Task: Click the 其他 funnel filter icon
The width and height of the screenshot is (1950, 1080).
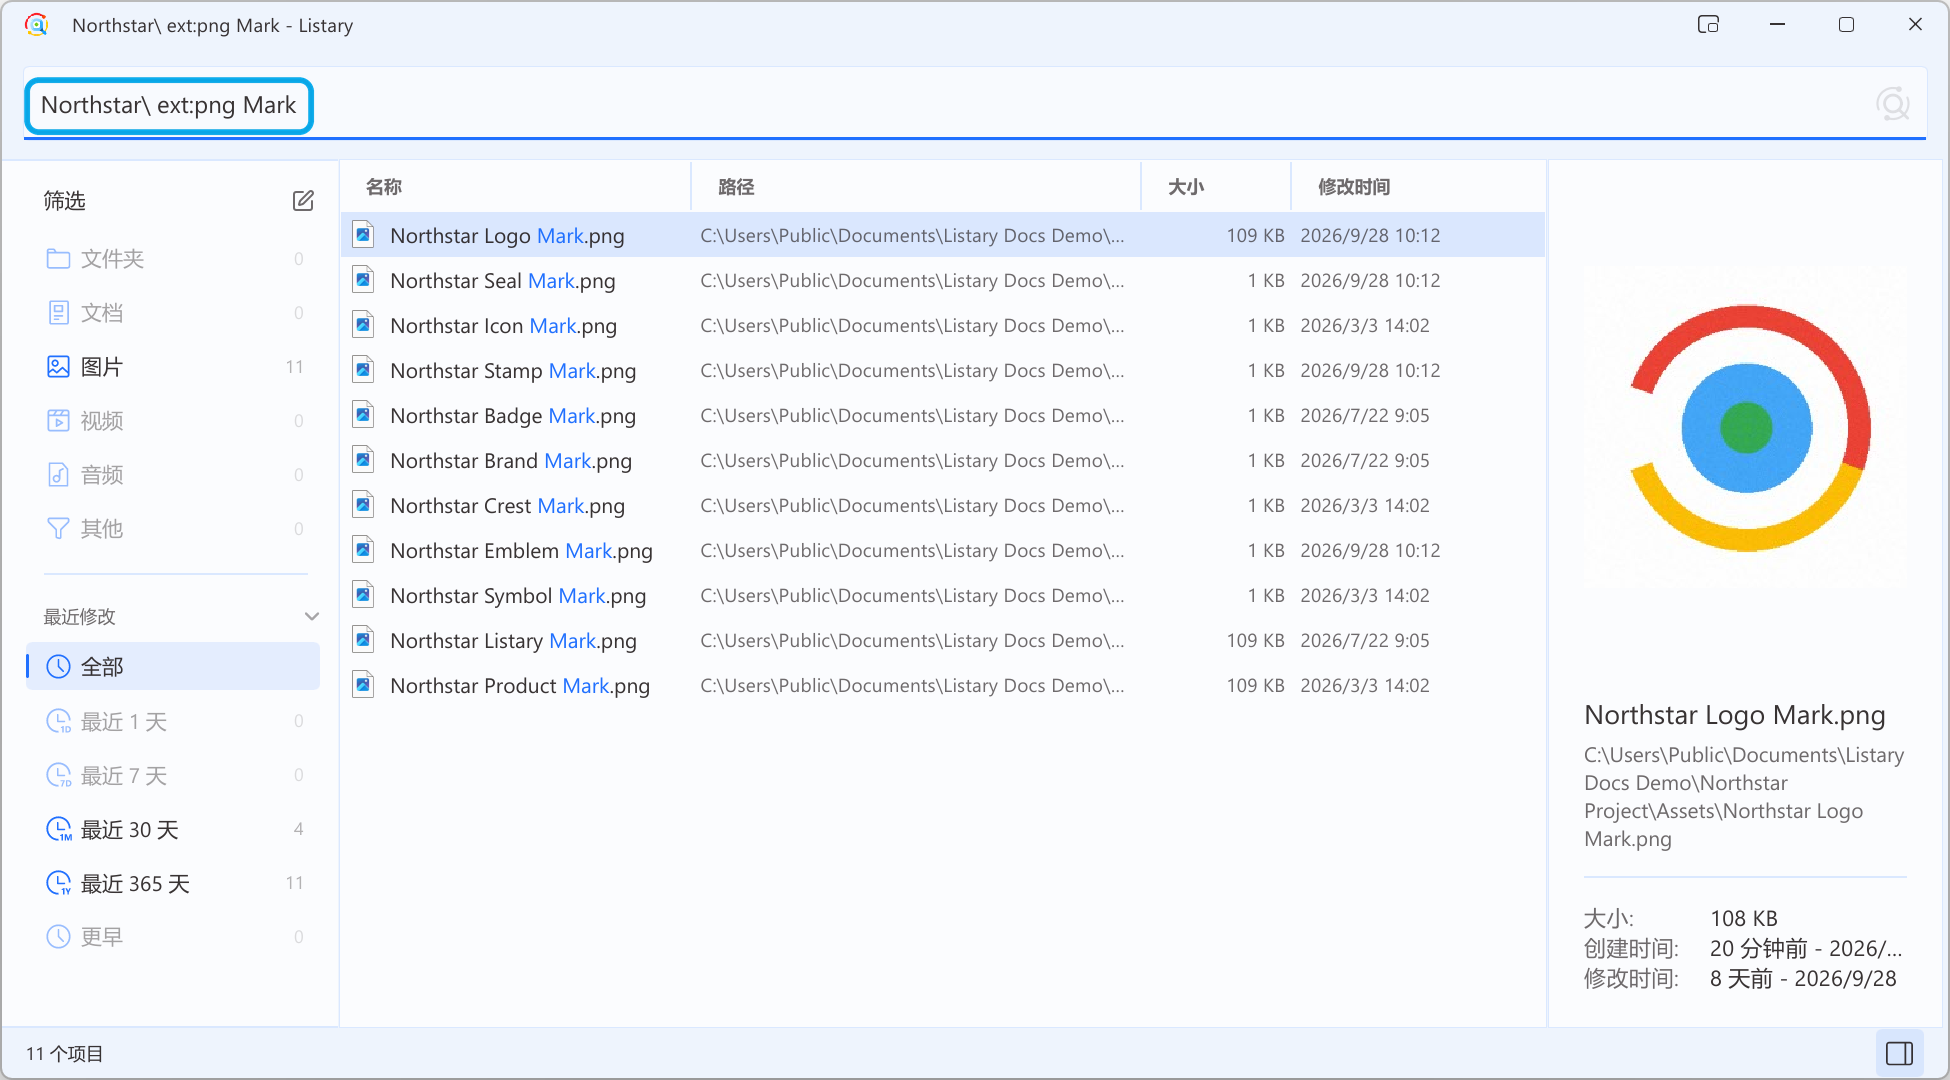Action: [59, 529]
